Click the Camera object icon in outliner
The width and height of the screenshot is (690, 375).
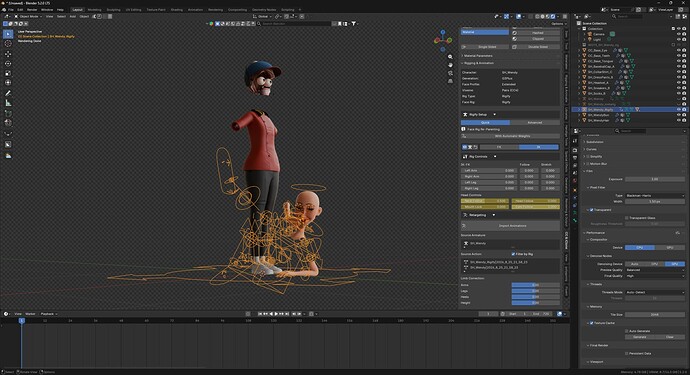click(x=590, y=34)
